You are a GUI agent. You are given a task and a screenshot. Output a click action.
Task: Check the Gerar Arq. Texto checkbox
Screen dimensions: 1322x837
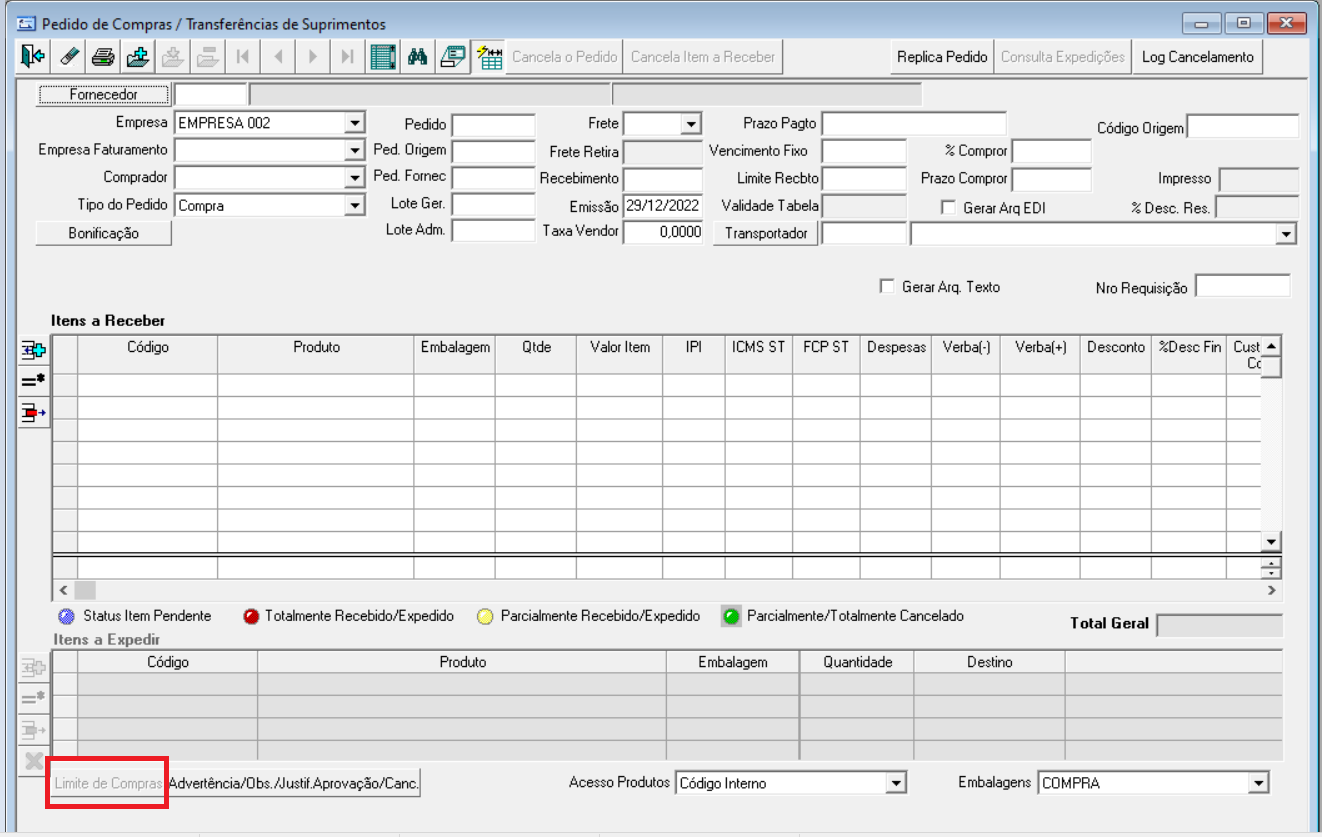(886, 286)
